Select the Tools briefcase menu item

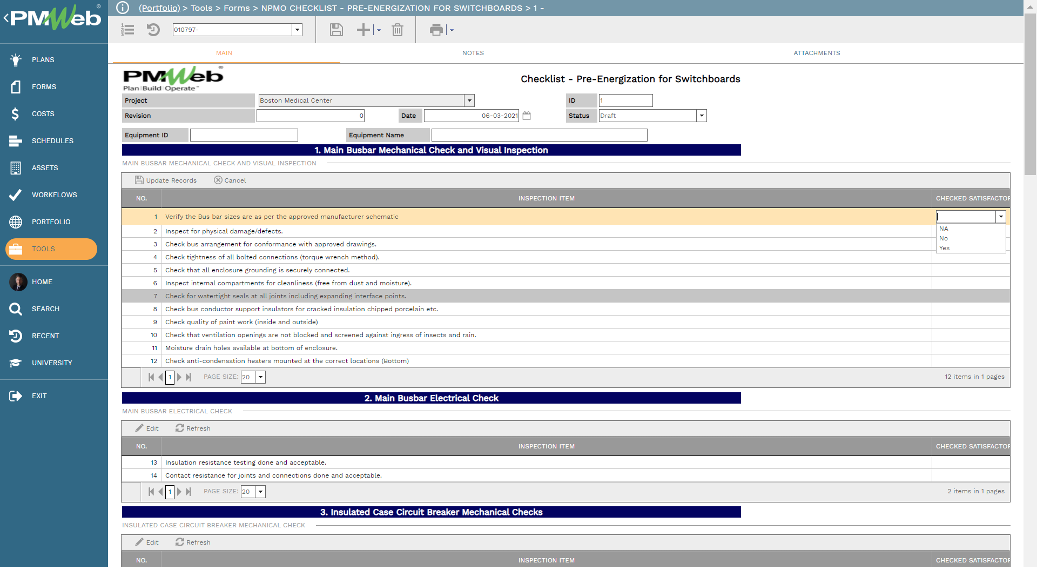(x=51, y=249)
